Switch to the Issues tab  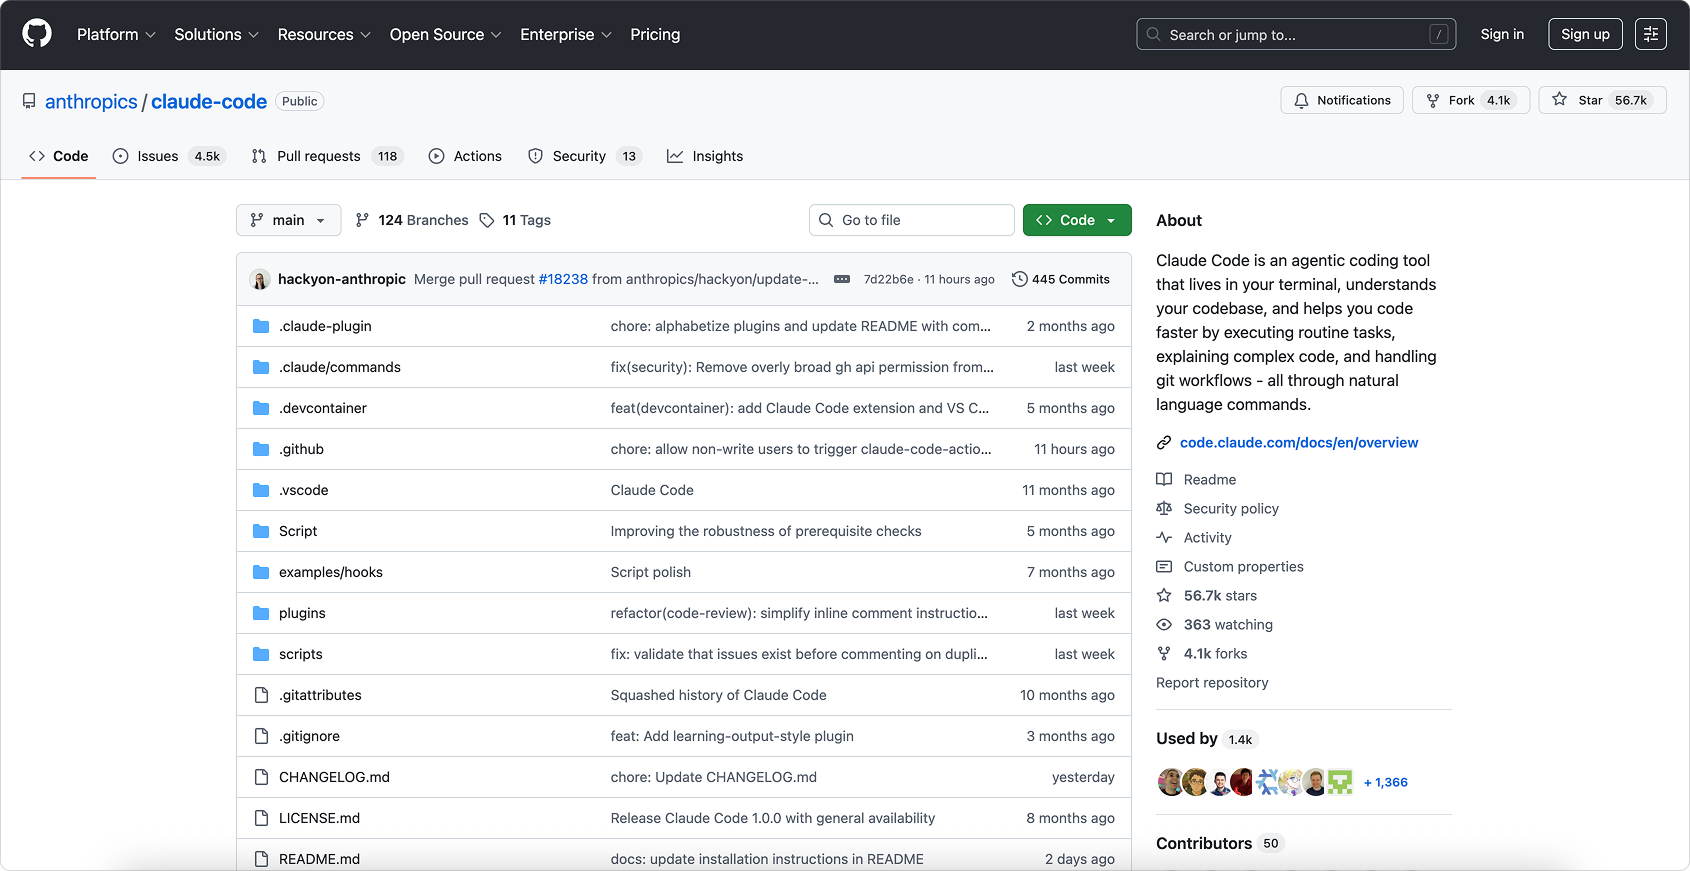tap(169, 156)
